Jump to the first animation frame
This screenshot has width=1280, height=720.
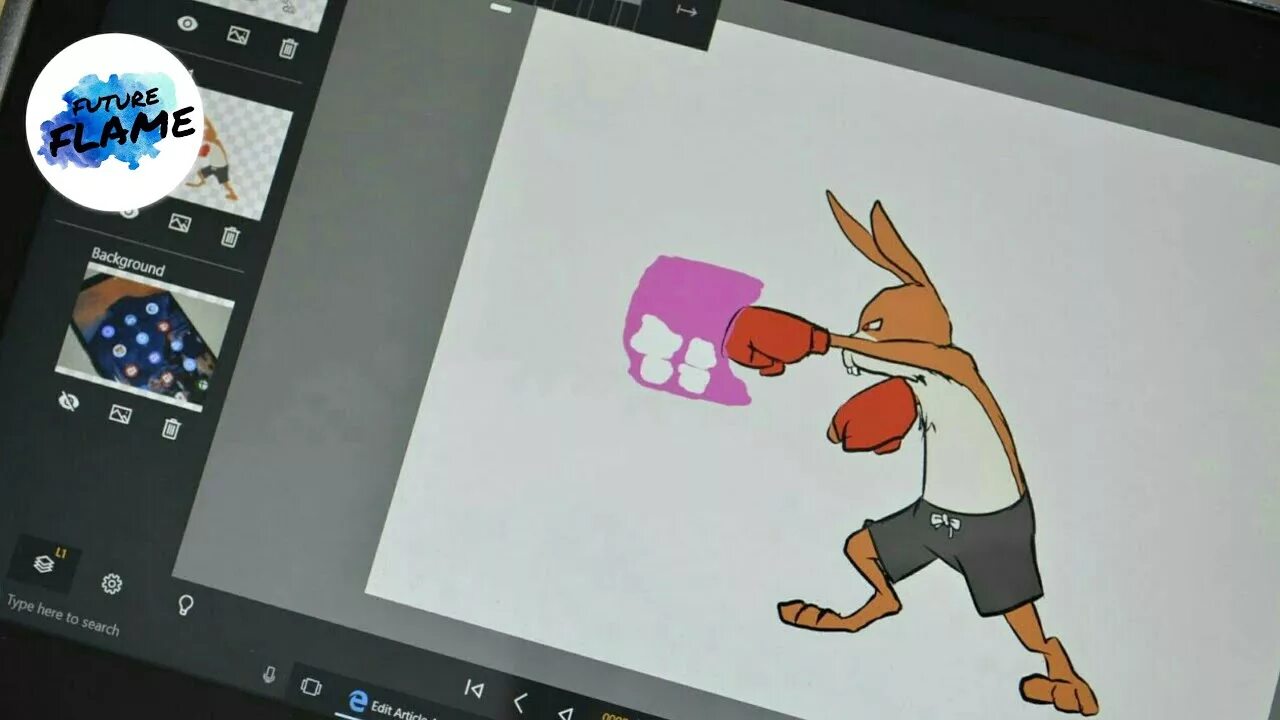point(475,688)
